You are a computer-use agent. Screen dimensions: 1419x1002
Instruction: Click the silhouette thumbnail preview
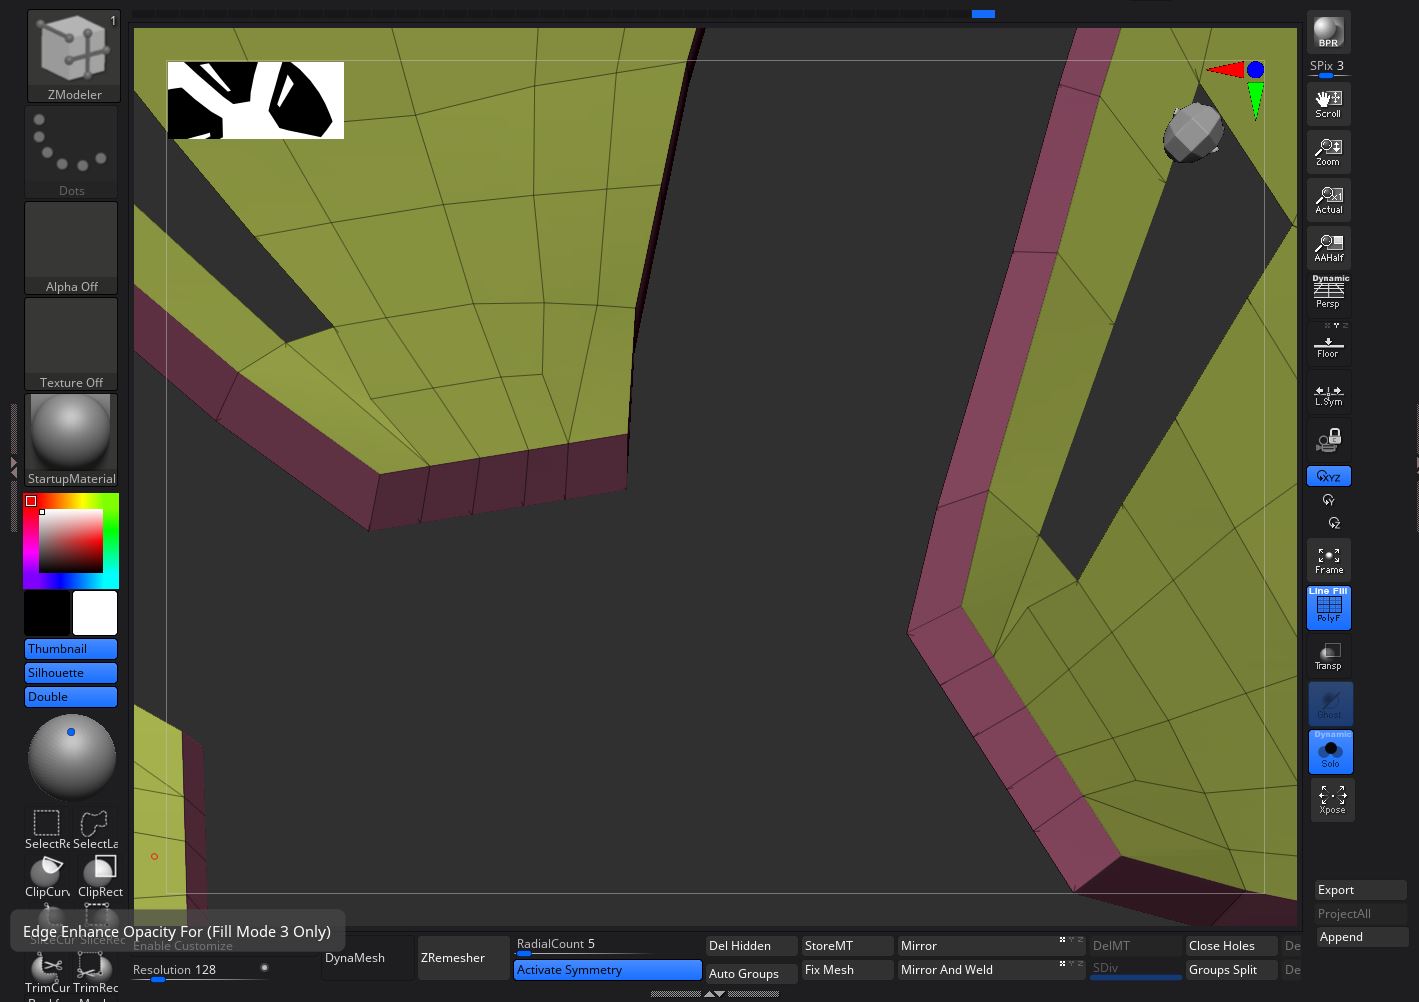click(255, 100)
